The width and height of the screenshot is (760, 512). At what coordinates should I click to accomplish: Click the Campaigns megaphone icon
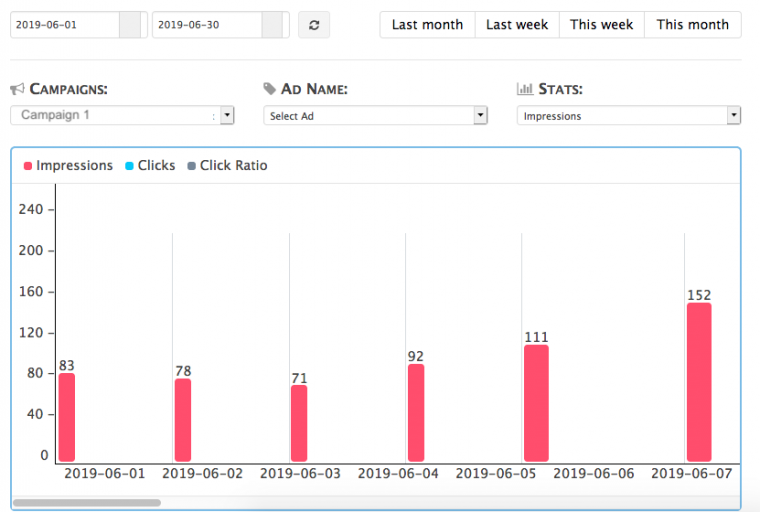tap(17, 89)
